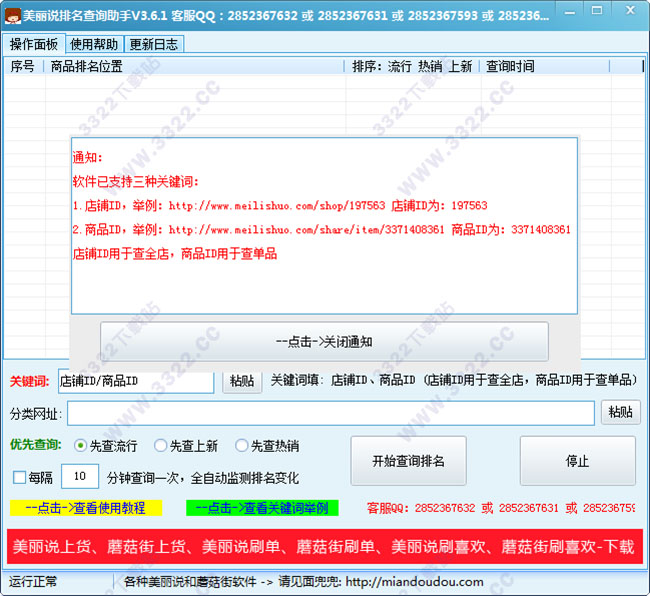Click the 店铺ID用于查全店 notice line

(175, 254)
